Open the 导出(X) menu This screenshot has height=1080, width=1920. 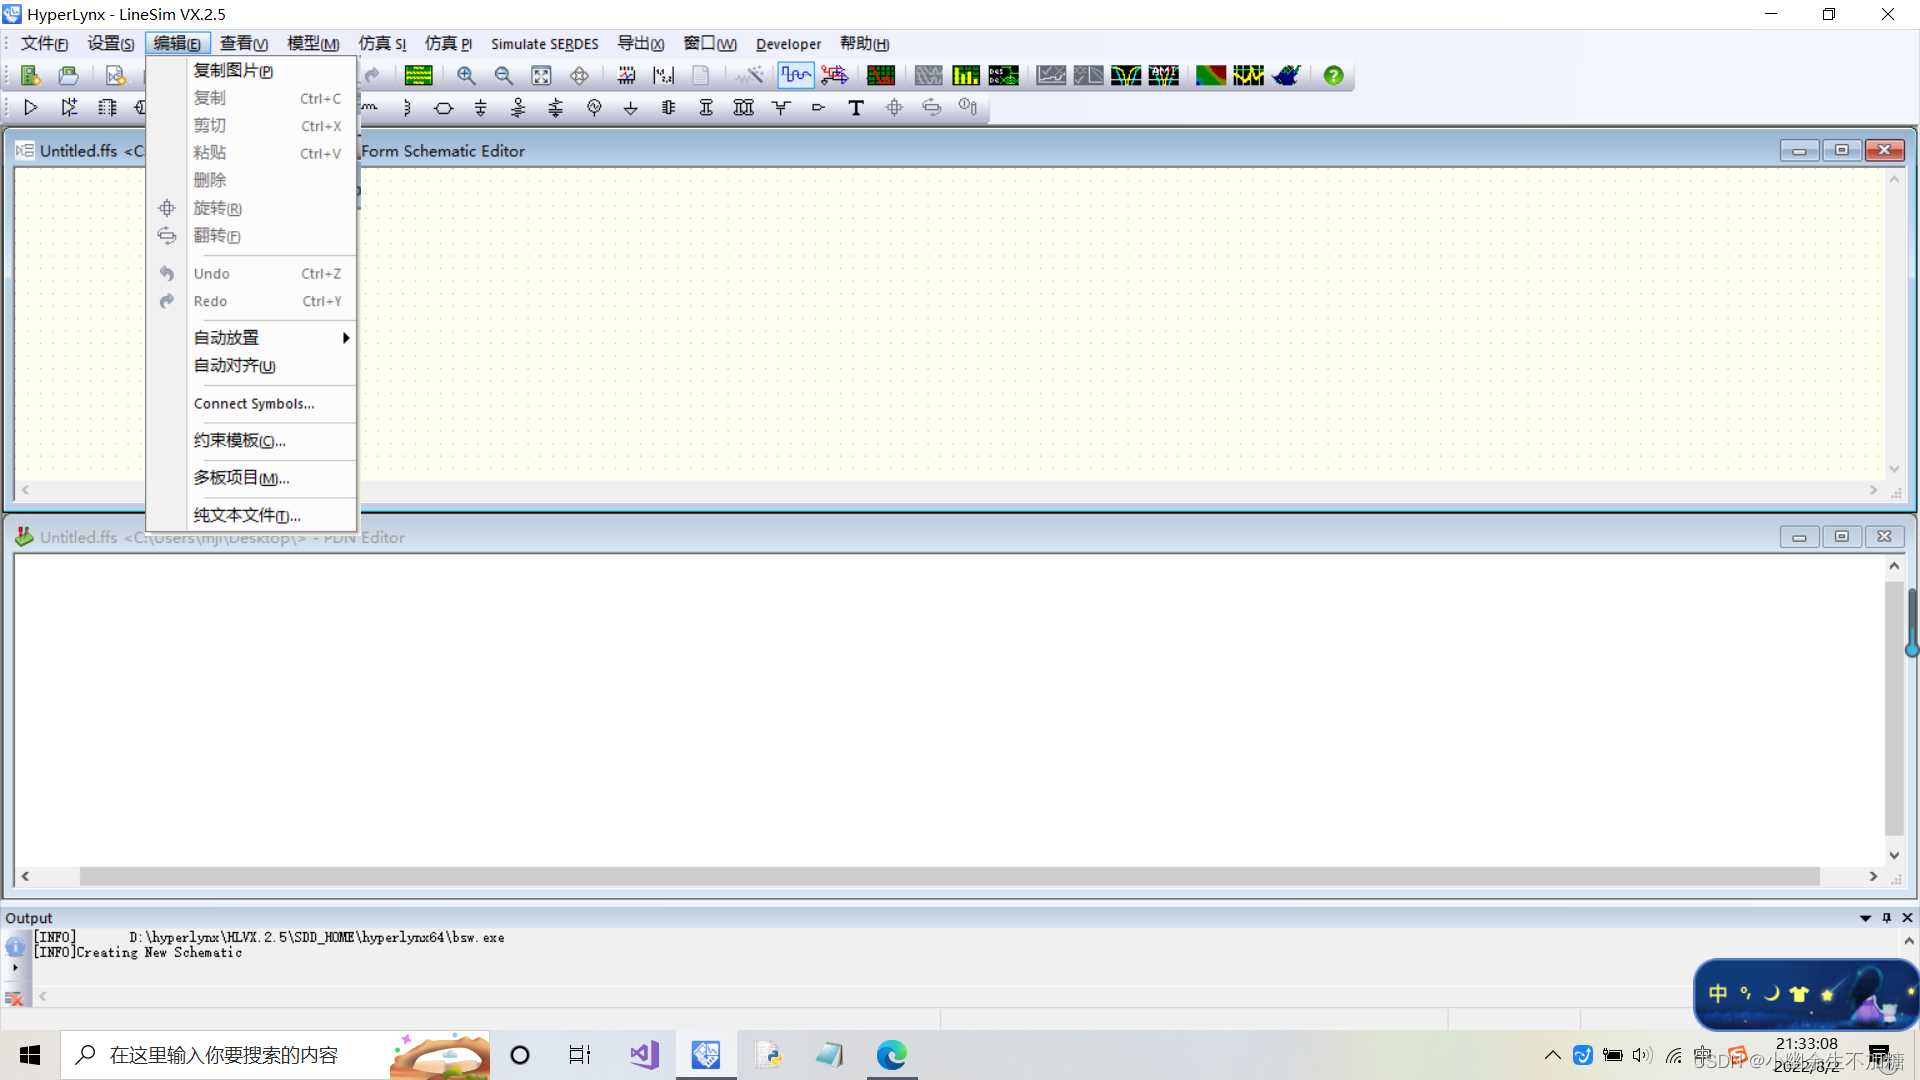click(x=641, y=43)
